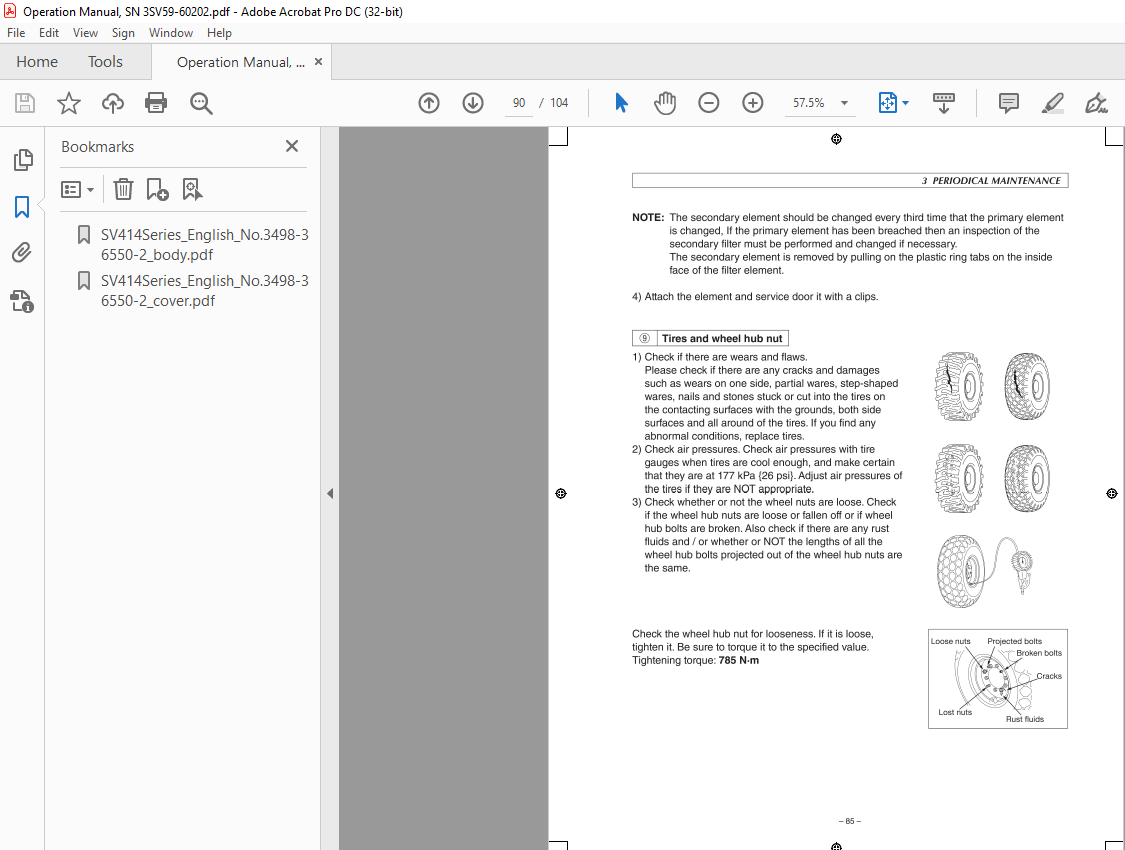
Task: Switch to the Tools tab
Action: (105, 62)
